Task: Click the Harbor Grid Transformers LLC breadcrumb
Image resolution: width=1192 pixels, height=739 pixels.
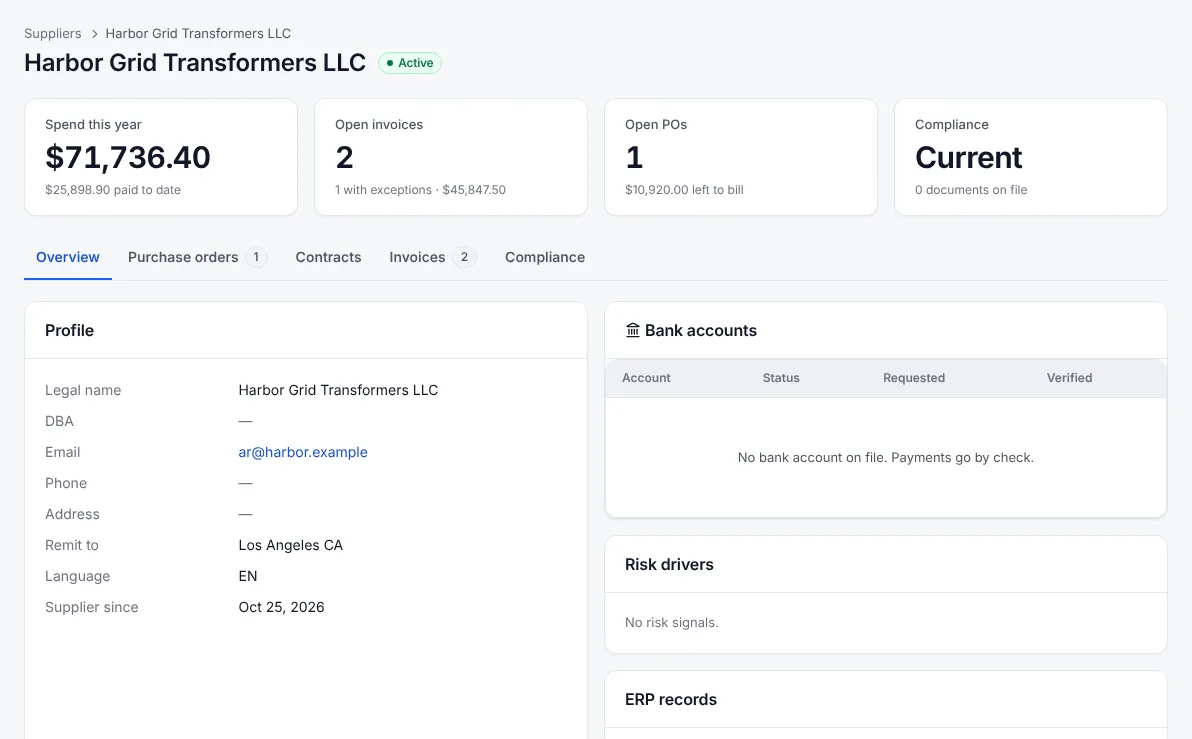Action: (x=198, y=33)
